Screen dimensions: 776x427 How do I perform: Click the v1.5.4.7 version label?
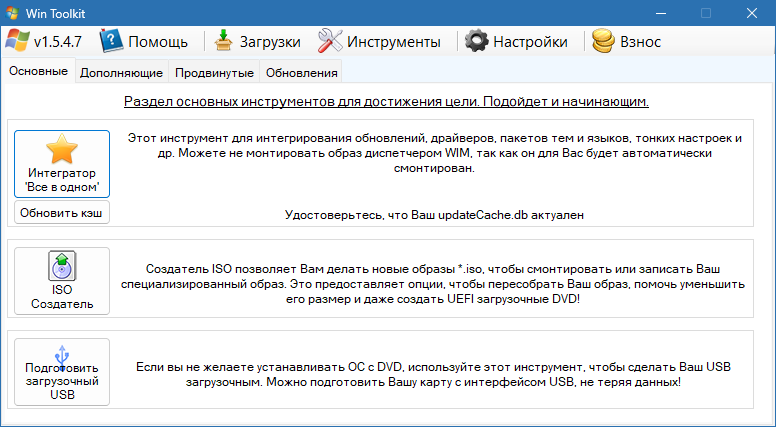(58, 42)
